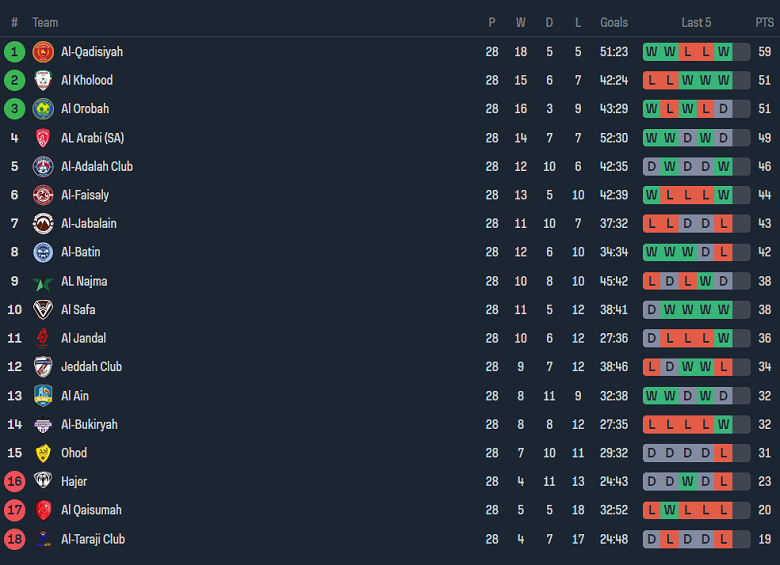This screenshot has height=565, width=780.
Task: Click the Last 5 column header
Action: click(x=696, y=22)
